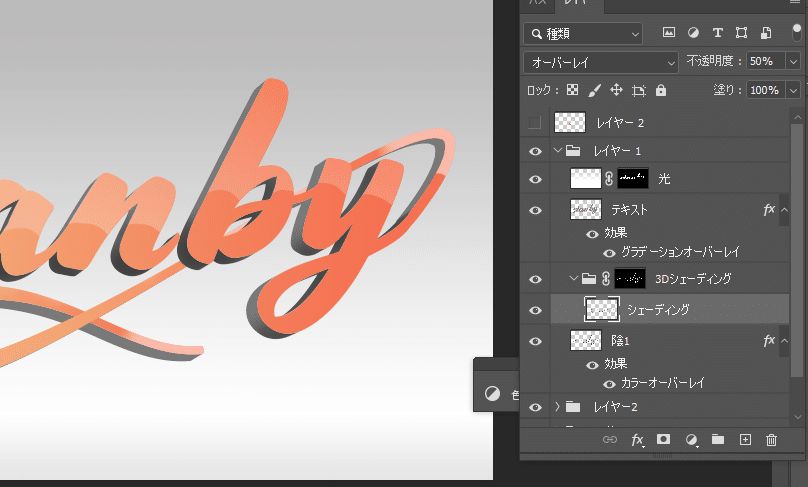
Task: Toggle テキスト layer 効果 visibility
Action: tap(592, 234)
